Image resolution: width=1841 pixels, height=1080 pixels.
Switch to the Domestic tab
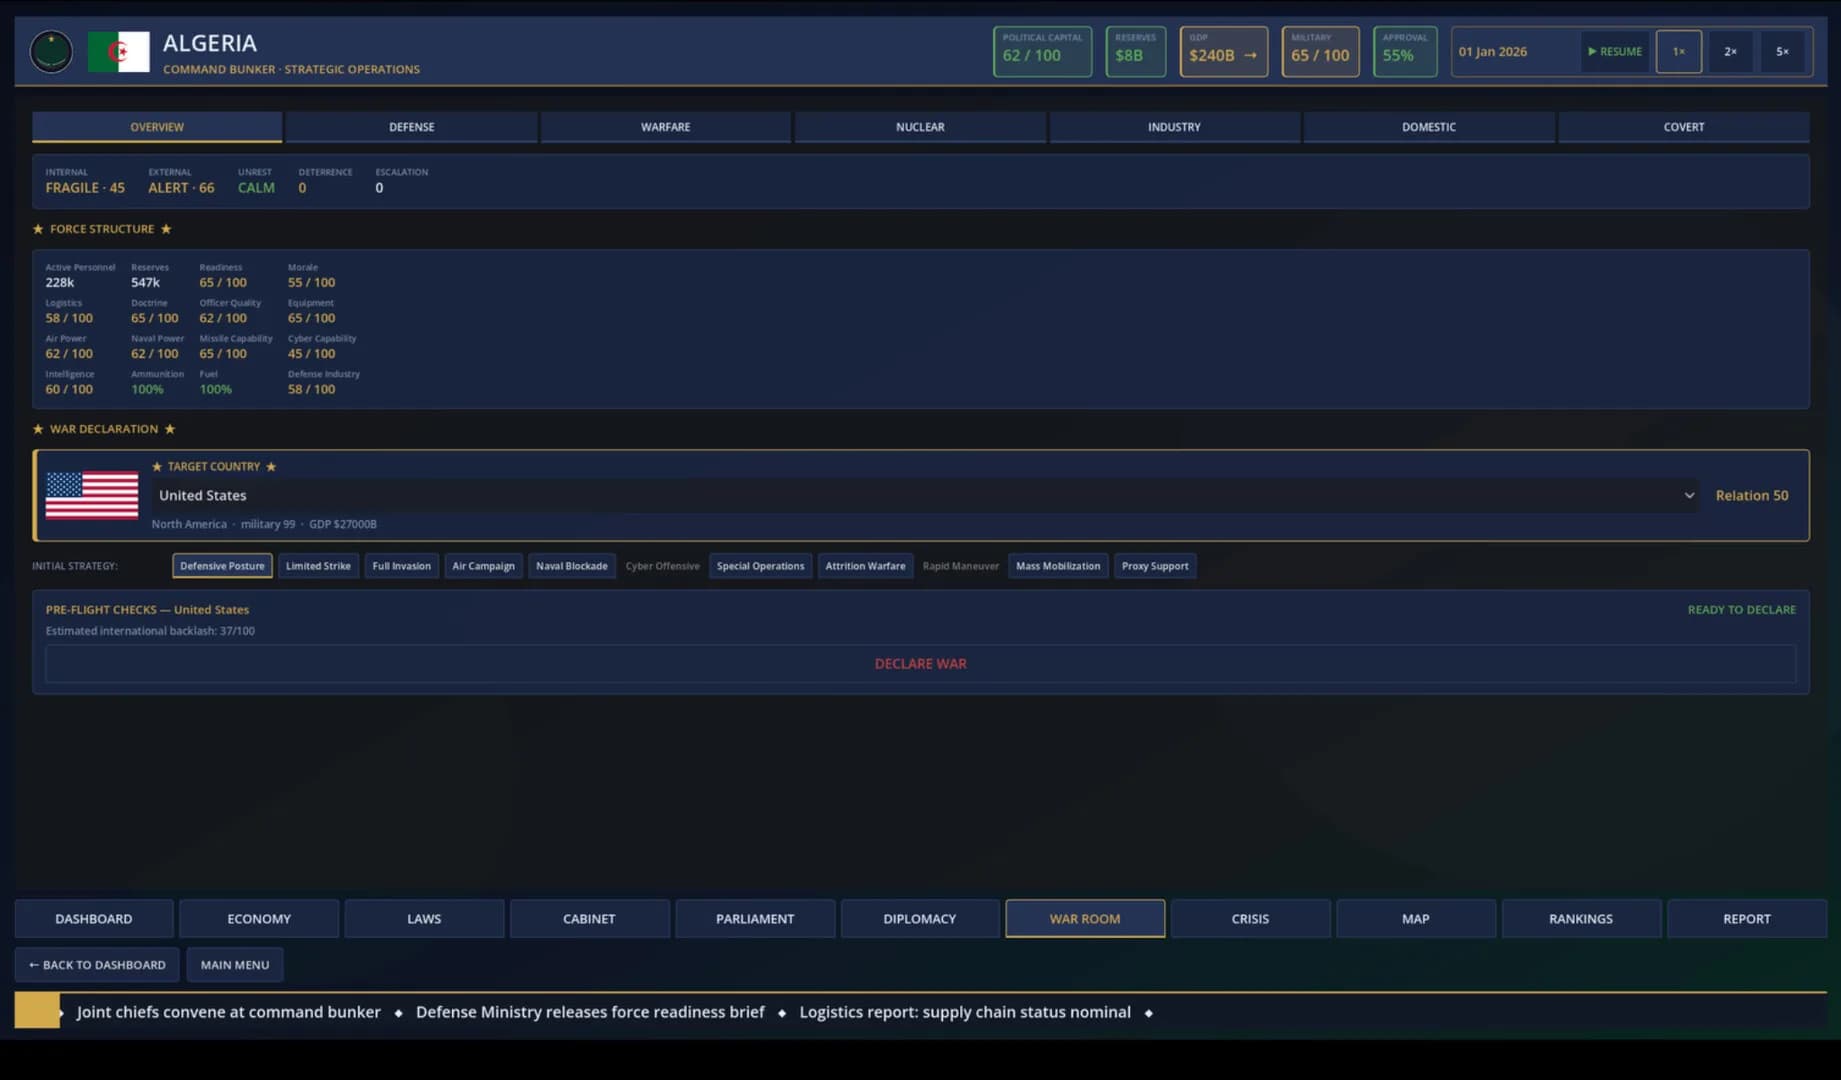coord(1429,127)
